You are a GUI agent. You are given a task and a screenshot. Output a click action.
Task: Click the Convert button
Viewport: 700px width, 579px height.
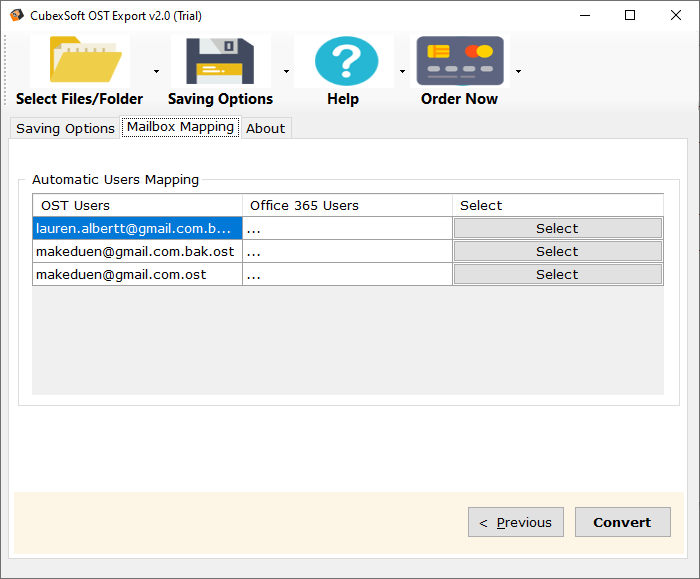(622, 522)
